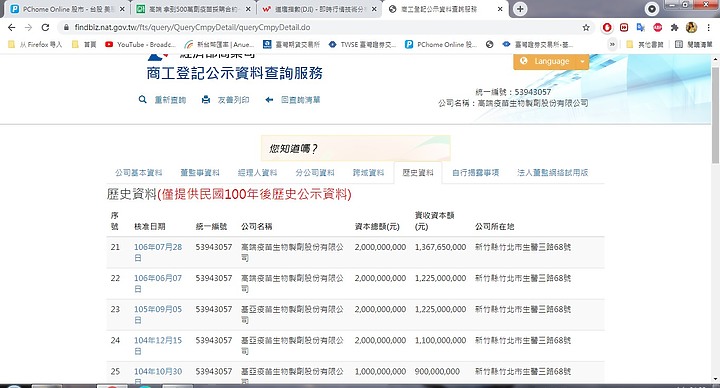Select the 公司基本資料 tab
This screenshot has width=720, height=388.
(x=138, y=173)
